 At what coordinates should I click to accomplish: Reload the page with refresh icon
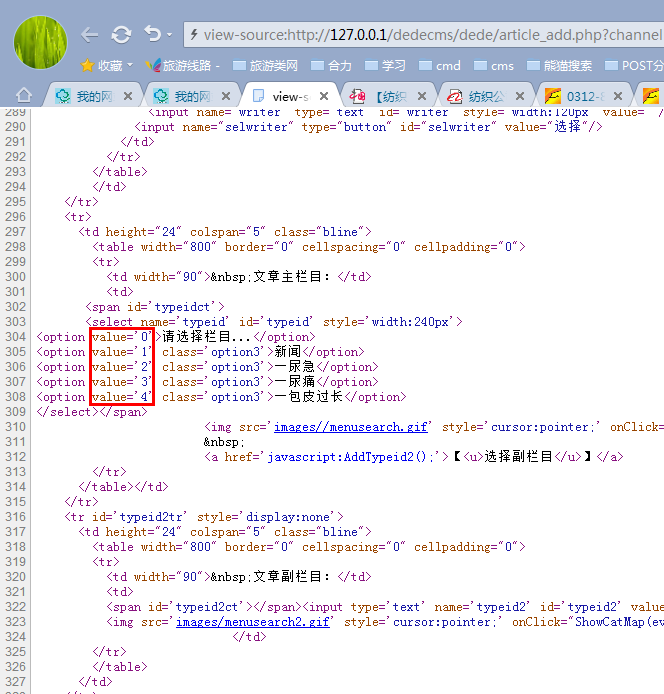(x=121, y=35)
